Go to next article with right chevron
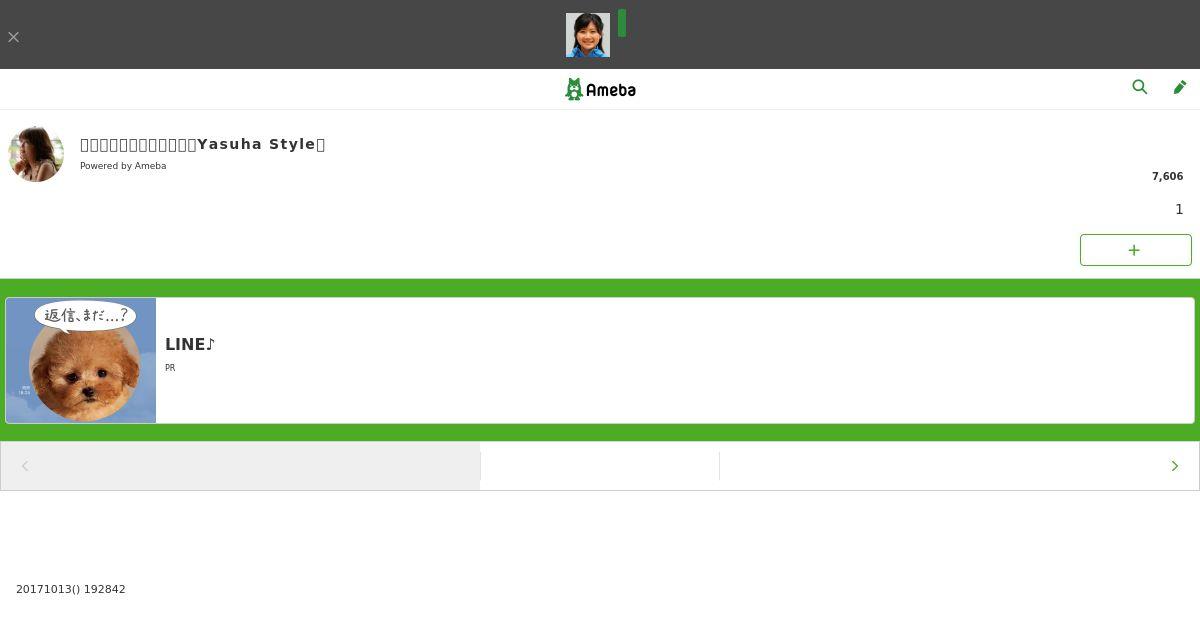This screenshot has width=1200, height=630. [x=1175, y=466]
